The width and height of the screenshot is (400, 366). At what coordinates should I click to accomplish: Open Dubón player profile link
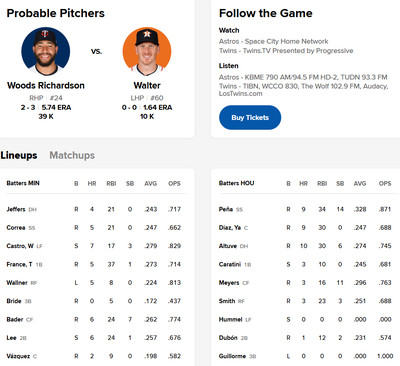pyautogui.click(x=228, y=338)
